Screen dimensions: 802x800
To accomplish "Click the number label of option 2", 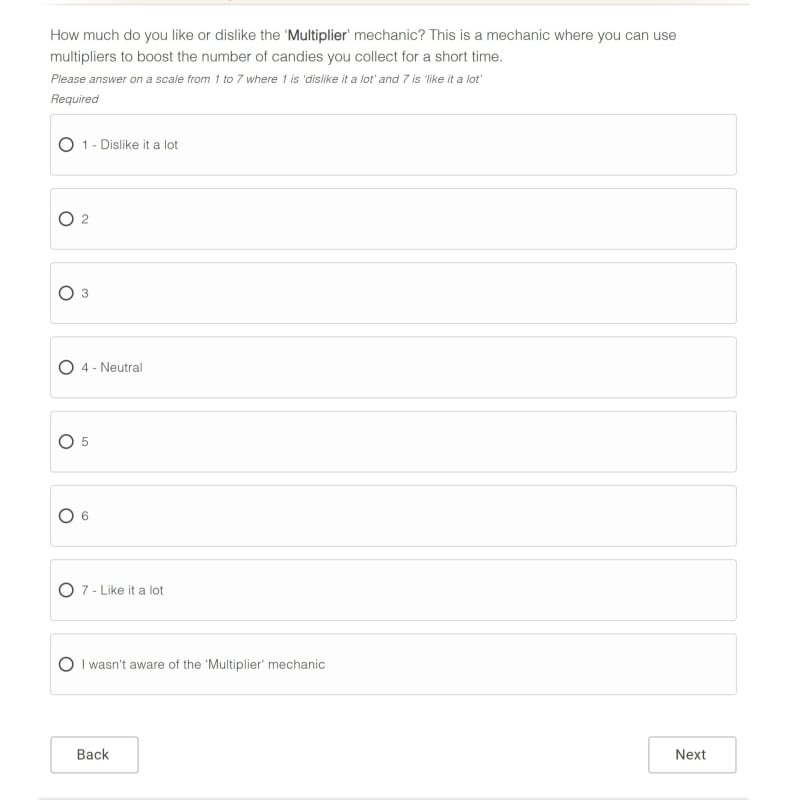I will (x=85, y=219).
